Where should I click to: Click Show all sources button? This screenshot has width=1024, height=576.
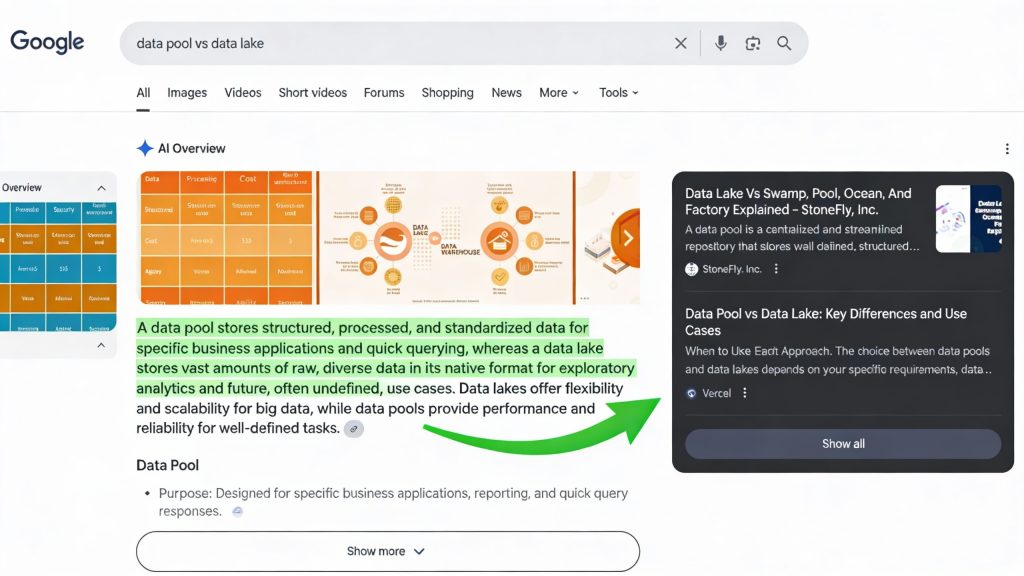[x=843, y=443]
